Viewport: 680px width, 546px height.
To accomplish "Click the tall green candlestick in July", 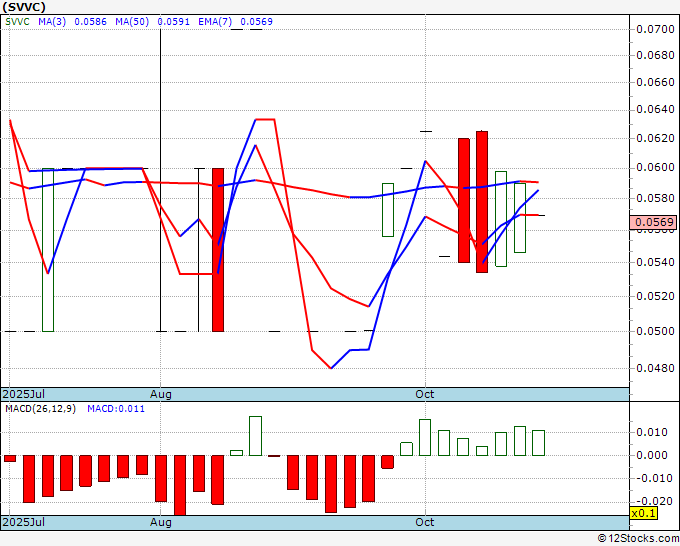I will pos(48,250).
